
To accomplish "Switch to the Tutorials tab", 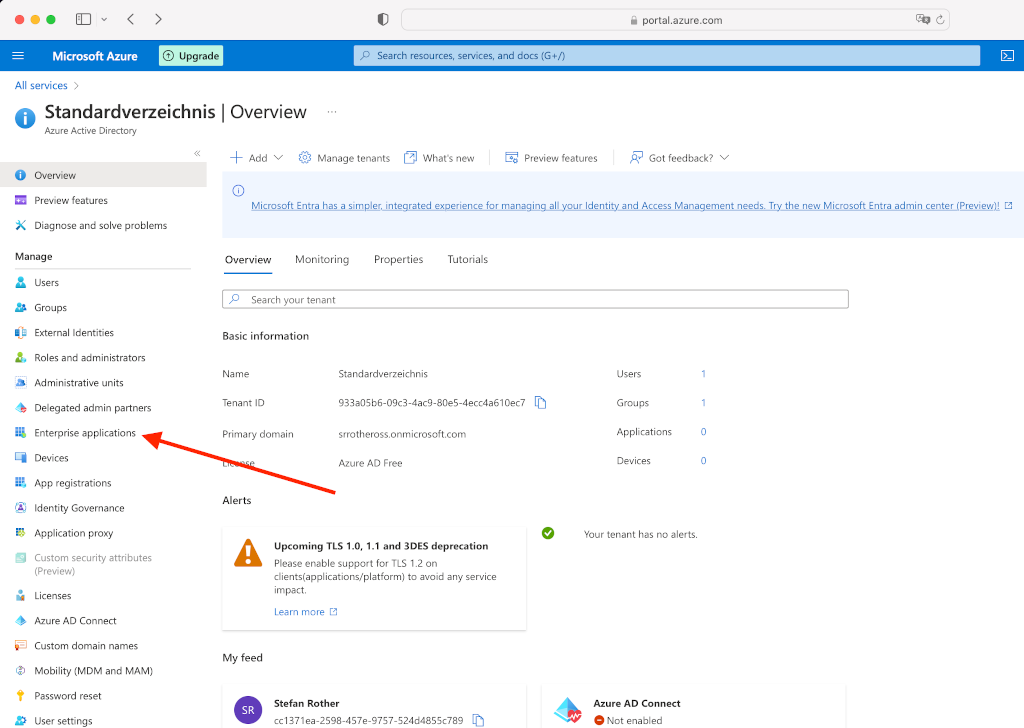I will click(468, 259).
